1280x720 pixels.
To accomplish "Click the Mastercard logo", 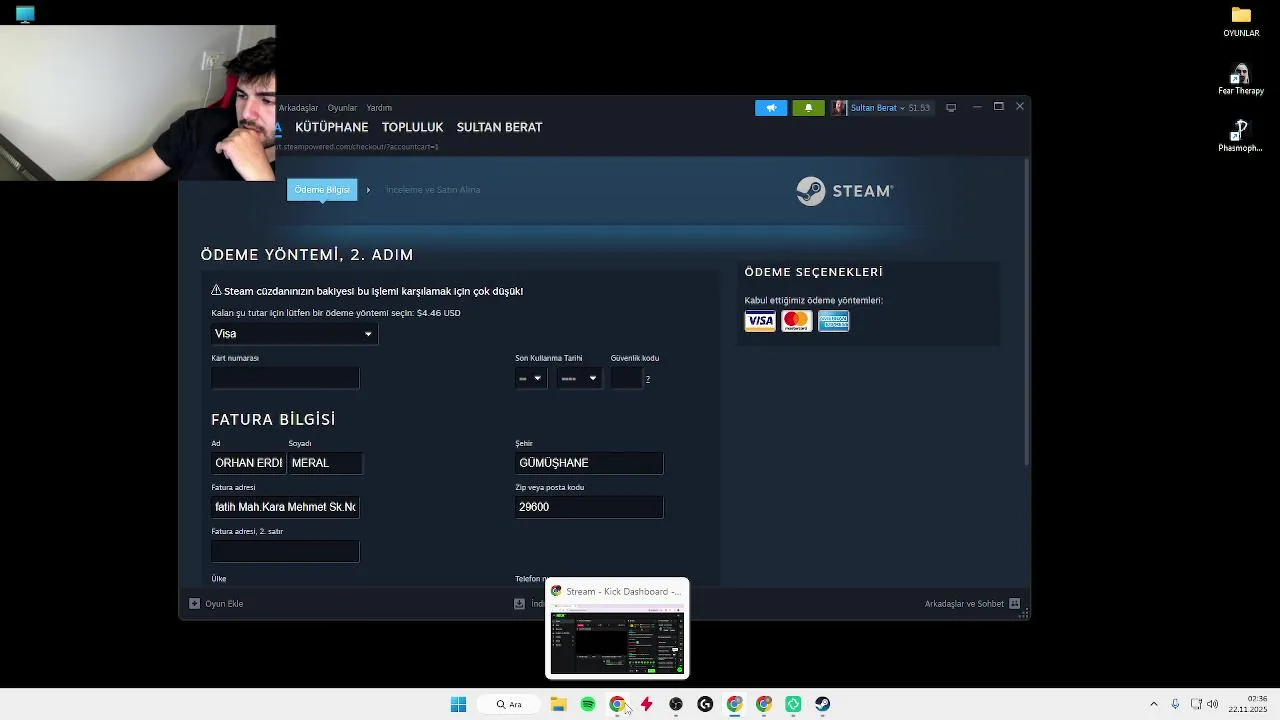I will pos(796,321).
